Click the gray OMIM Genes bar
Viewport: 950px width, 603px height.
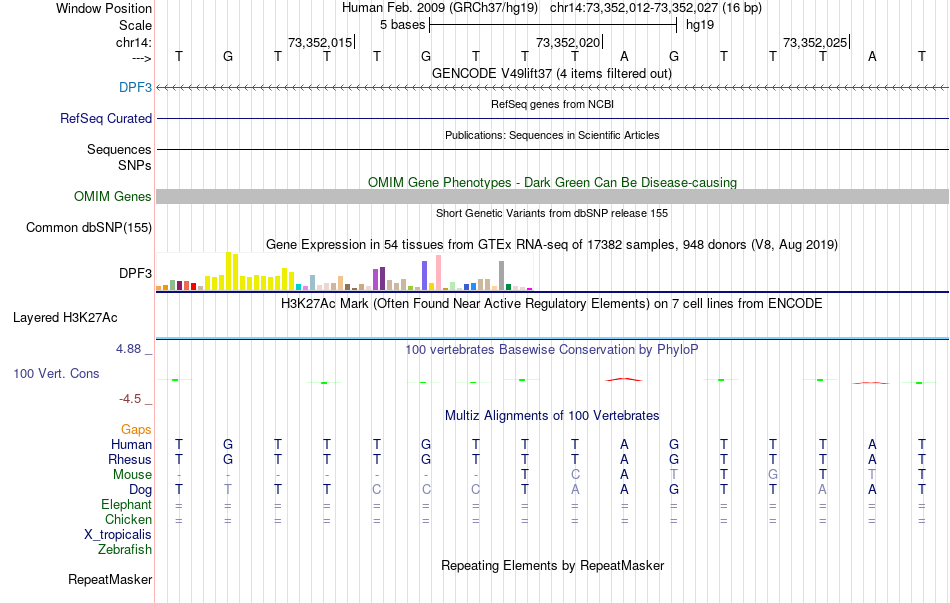pos(552,196)
